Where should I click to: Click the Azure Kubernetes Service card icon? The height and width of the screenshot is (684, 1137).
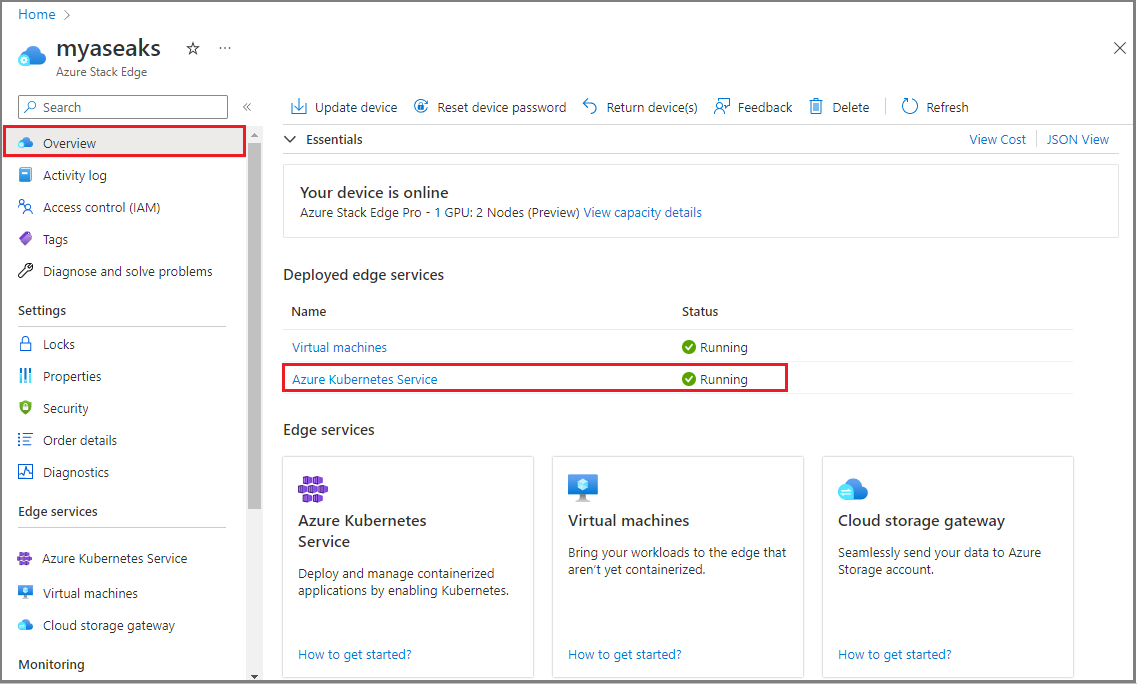(x=313, y=489)
